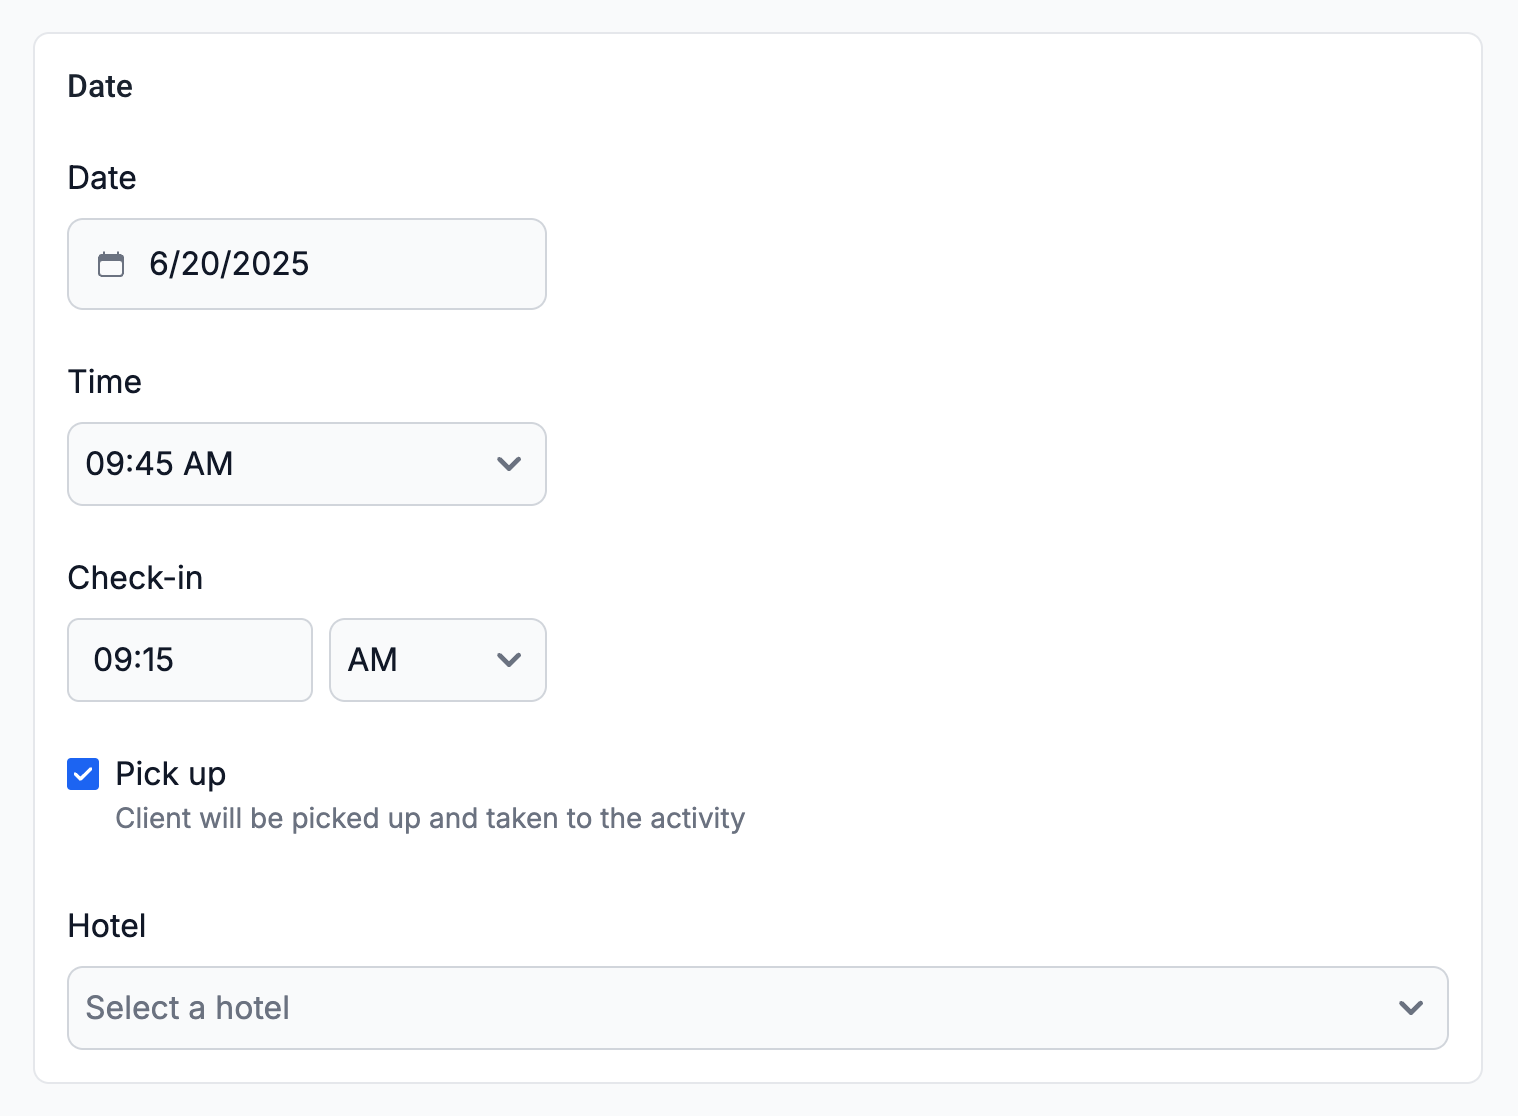
Task: Click the chevron arrow beside AM
Action: point(509,660)
